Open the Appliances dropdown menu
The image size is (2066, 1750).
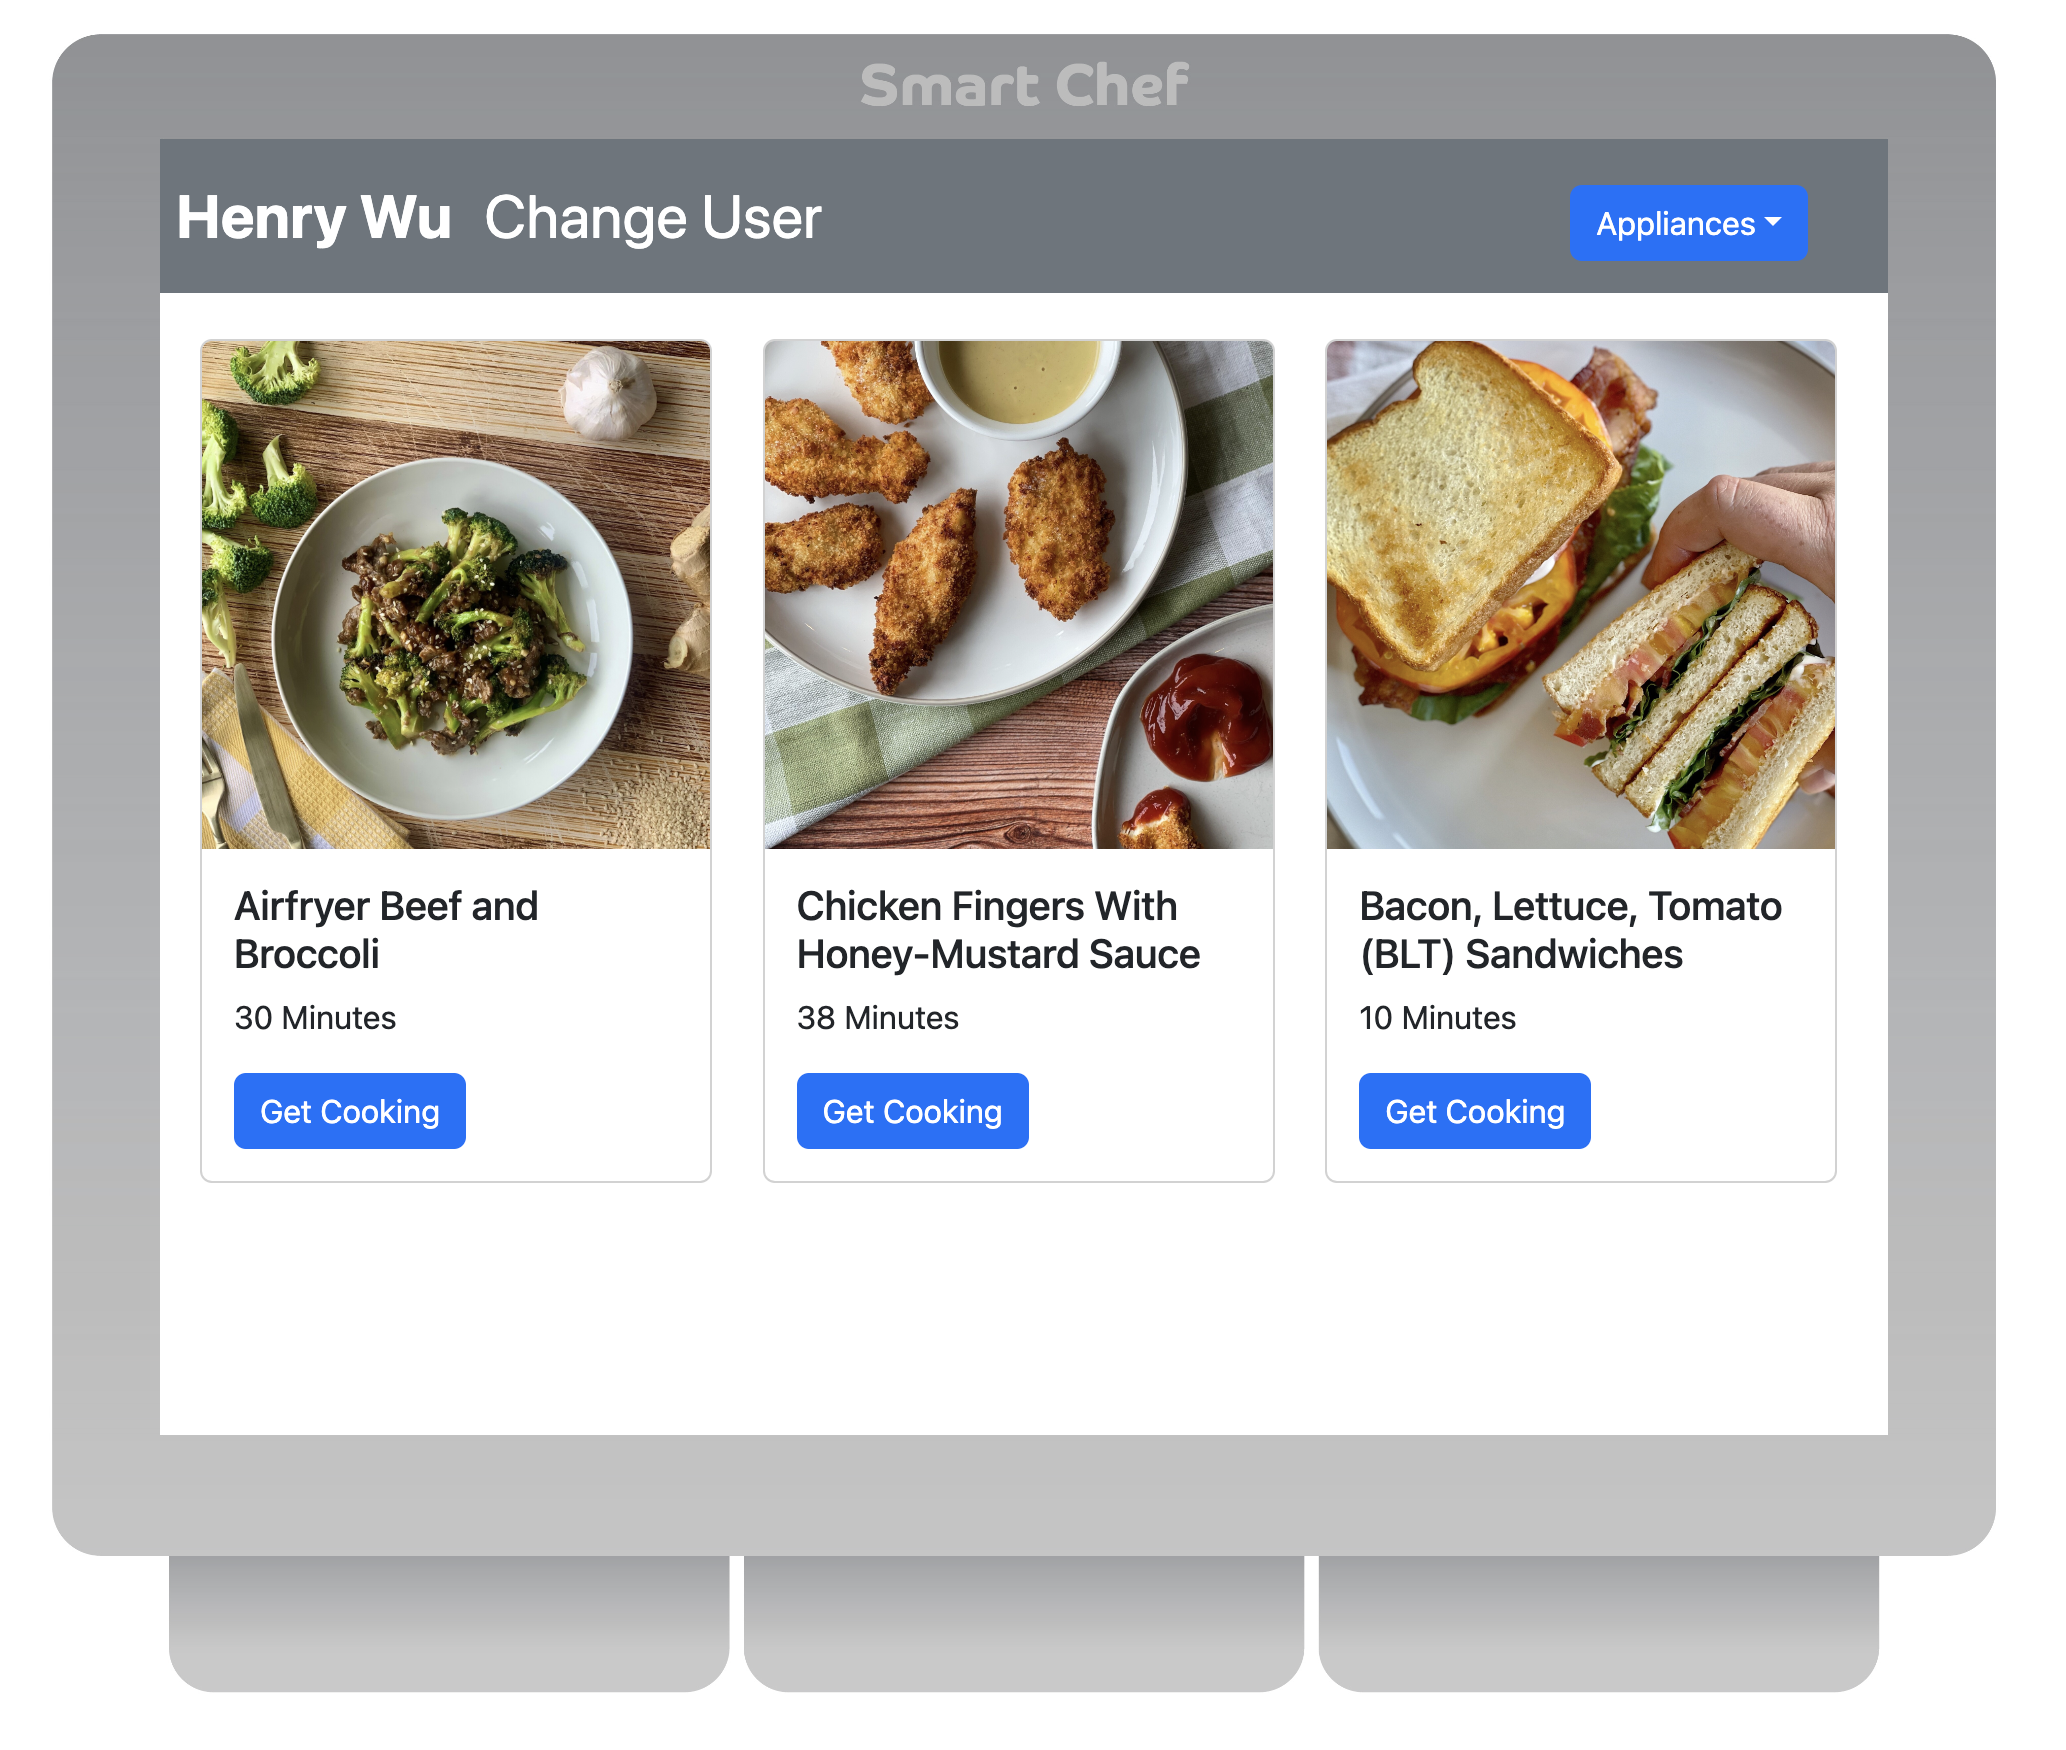[1687, 223]
